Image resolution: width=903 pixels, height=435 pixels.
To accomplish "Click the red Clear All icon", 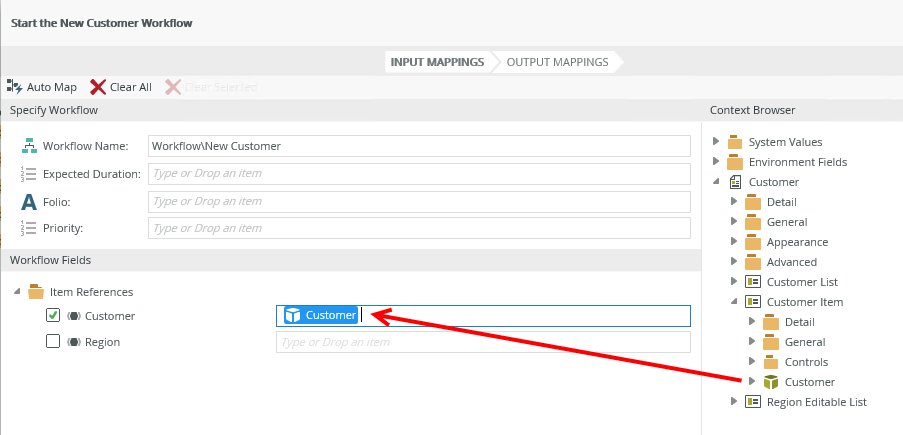I will (98, 87).
